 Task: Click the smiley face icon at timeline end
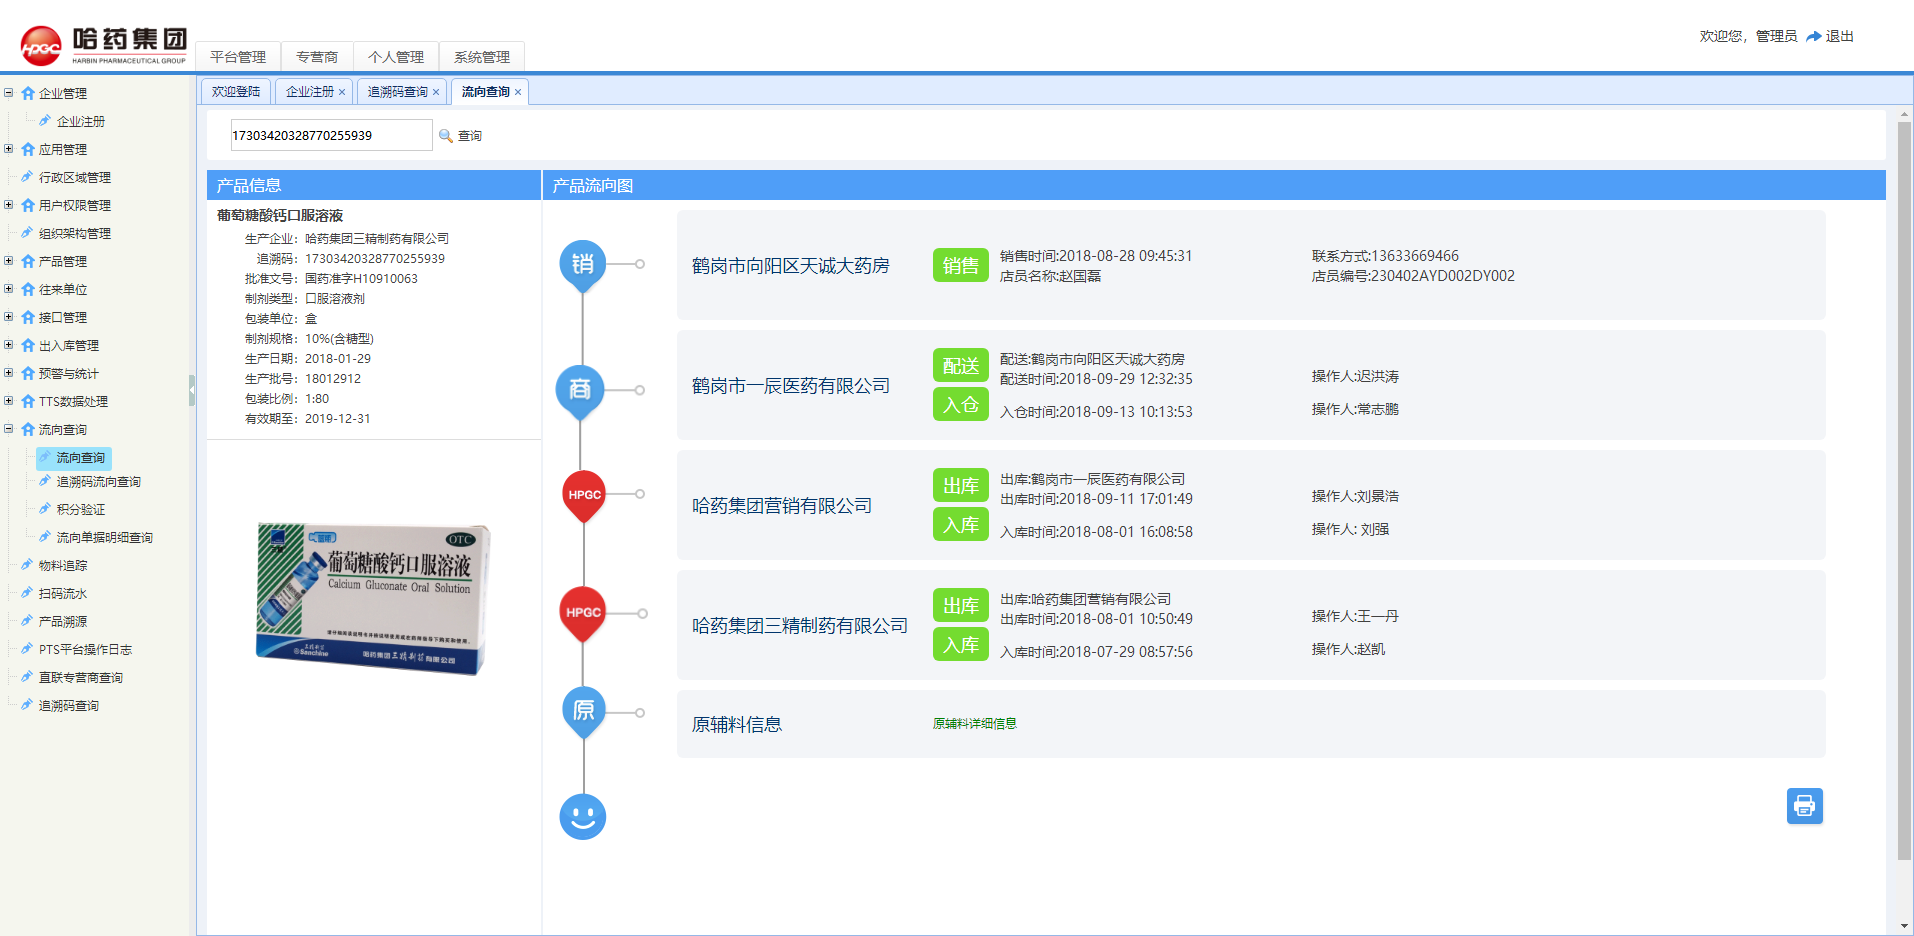(583, 817)
